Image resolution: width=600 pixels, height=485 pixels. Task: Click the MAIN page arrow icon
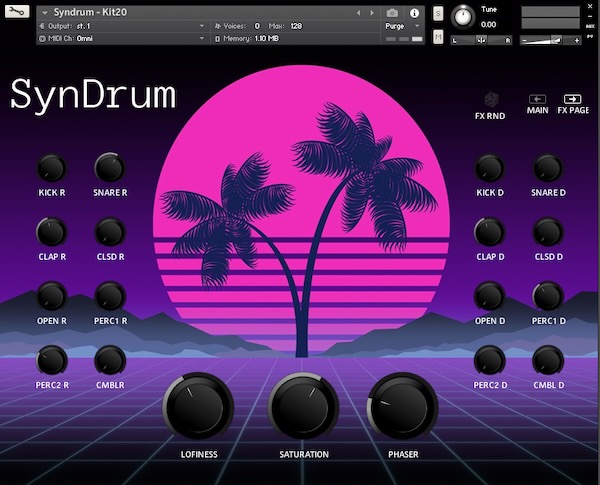pos(537,99)
